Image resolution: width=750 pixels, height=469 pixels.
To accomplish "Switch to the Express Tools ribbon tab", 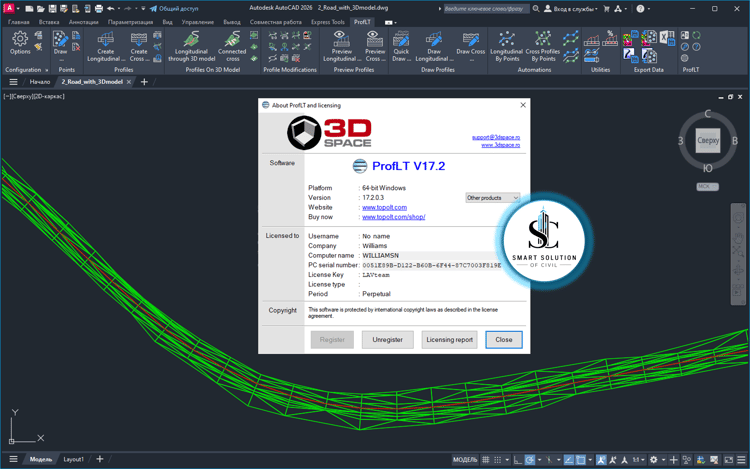I will (328, 22).
